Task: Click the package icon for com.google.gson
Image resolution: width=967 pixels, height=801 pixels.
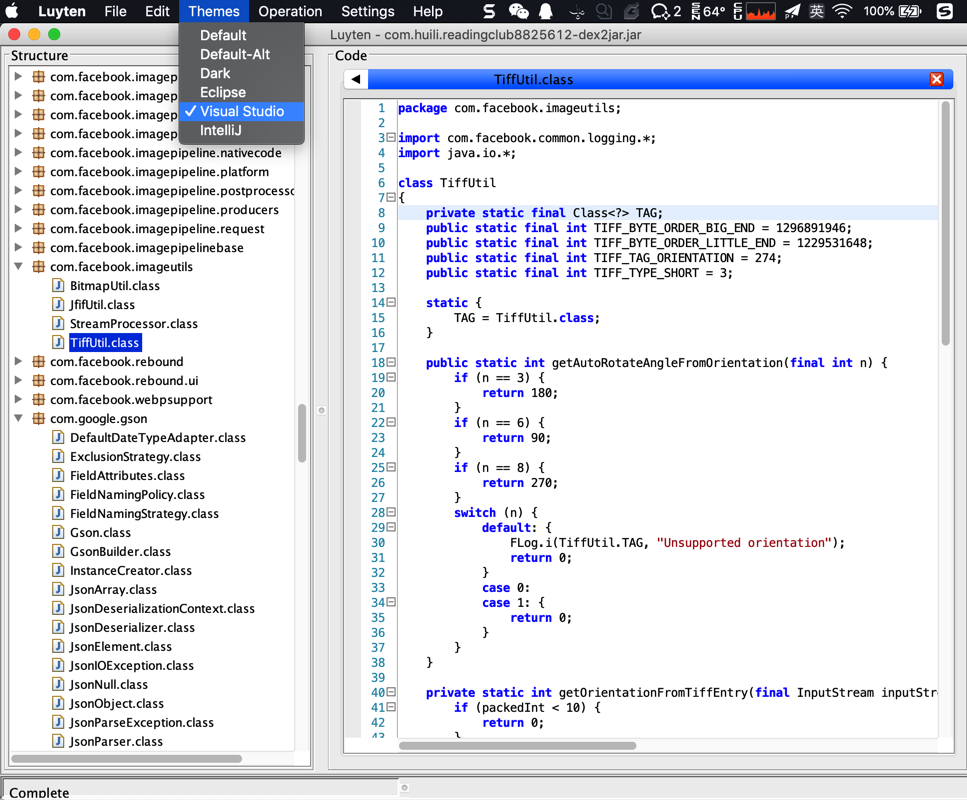Action: (x=38, y=419)
